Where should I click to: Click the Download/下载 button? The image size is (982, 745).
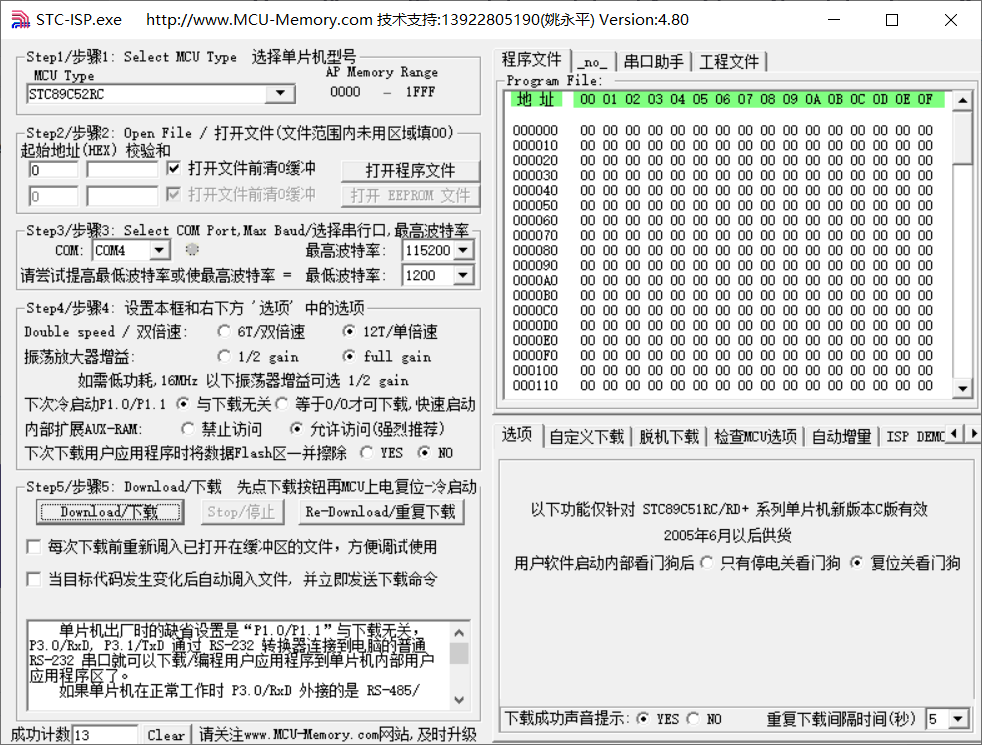pos(109,512)
